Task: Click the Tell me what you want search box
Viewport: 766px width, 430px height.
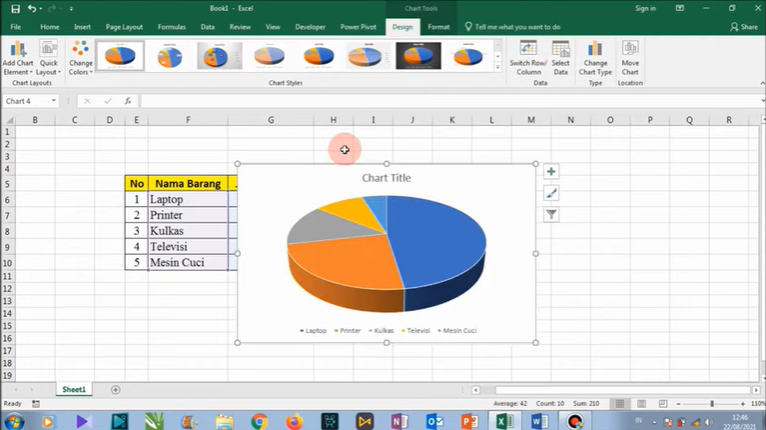Action: click(x=517, y=27)
